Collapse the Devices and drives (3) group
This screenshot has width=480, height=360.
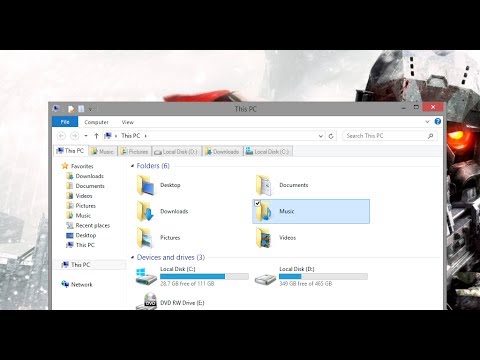[132, 257]
